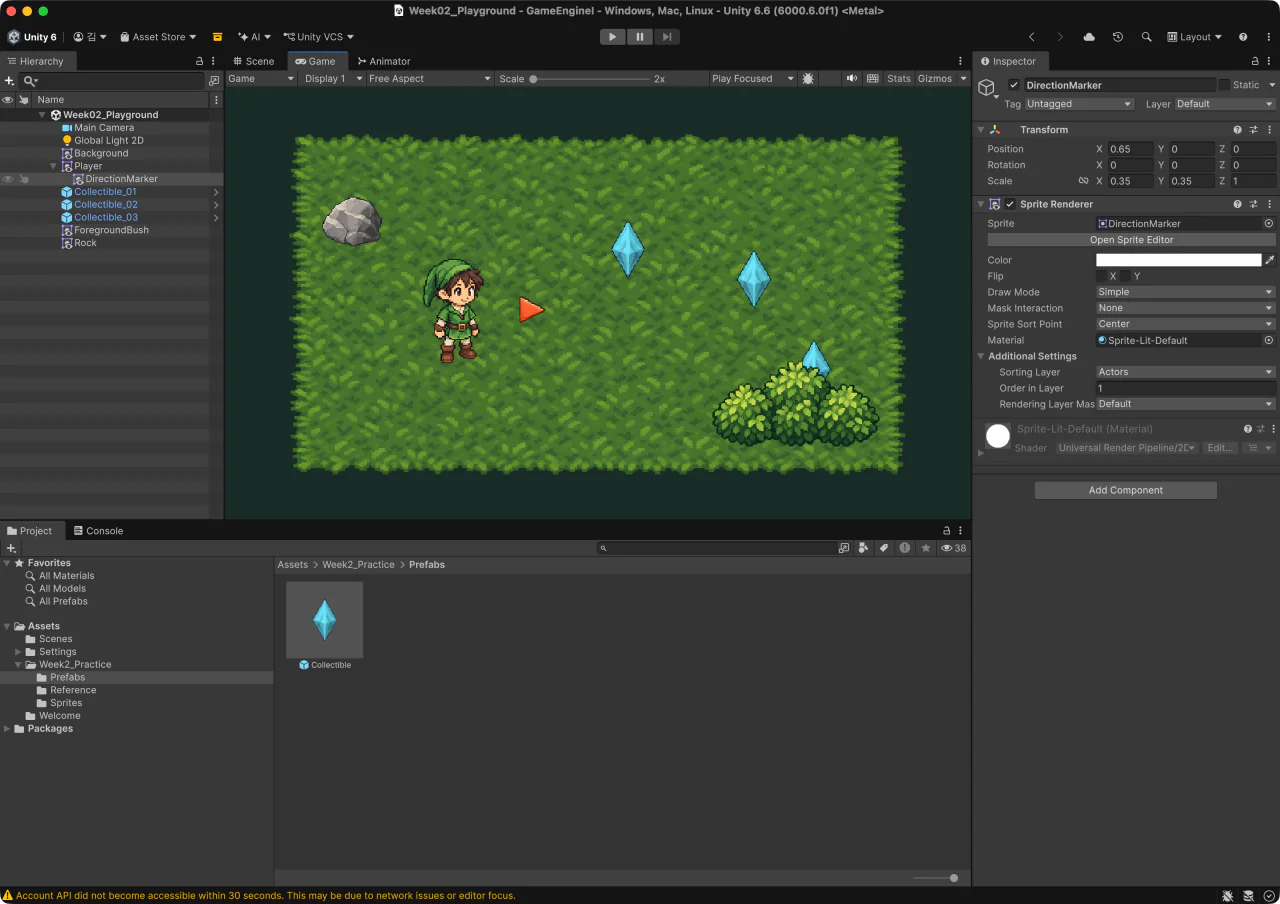The width and height of the screenshot is (1280, 904).
Task: Click Project favorites star icon
Action: click(x=926, y=548)
